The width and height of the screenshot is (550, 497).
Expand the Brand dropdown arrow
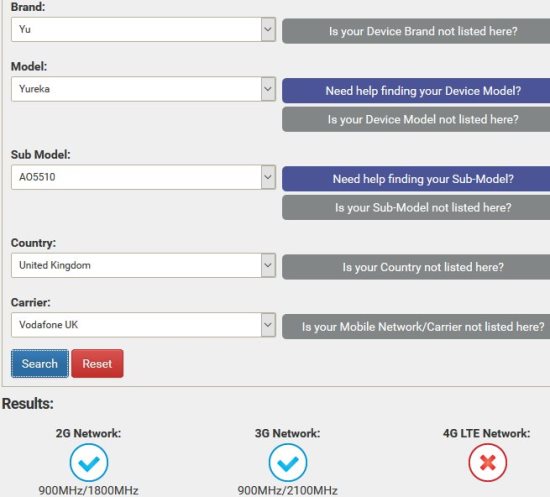(268, 29)
